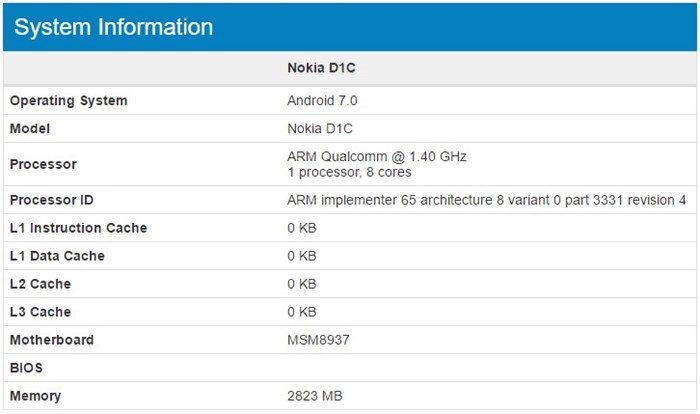
Task: Click the Processor ID row label
Action: pyautogui.click(x=51, y=200)
